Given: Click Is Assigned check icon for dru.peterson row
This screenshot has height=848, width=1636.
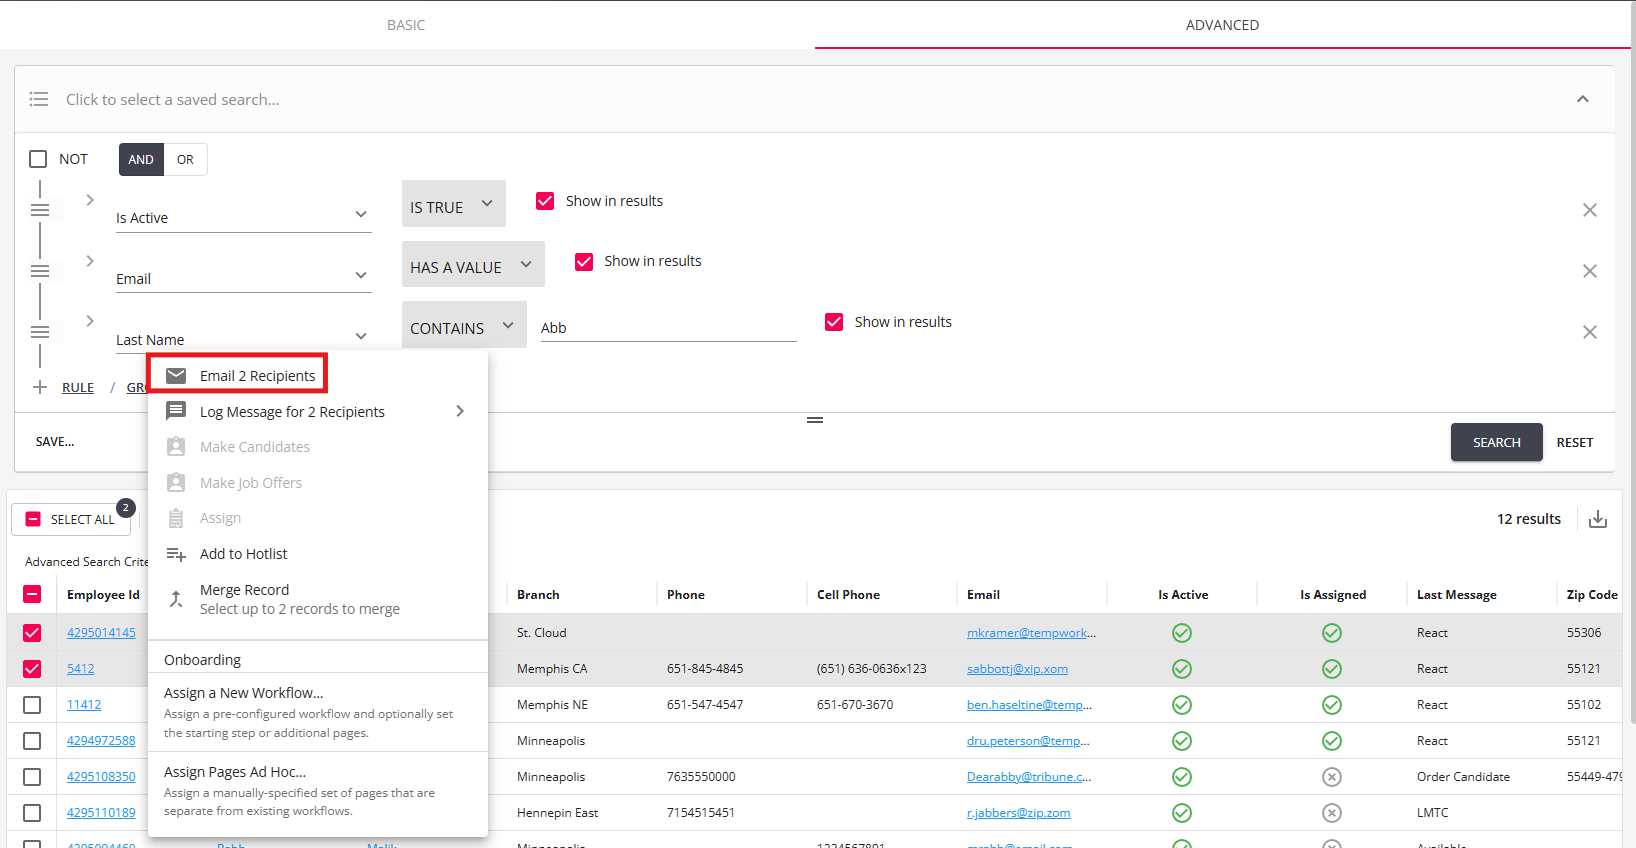Looking at the screenshot, I should [1332, 741].
